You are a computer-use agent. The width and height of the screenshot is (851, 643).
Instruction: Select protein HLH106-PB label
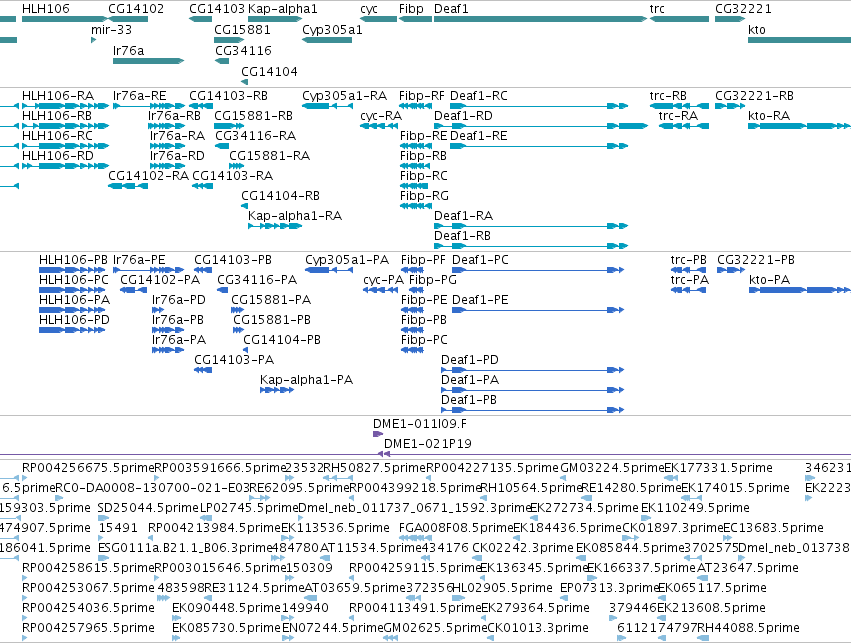pos(73,260)
